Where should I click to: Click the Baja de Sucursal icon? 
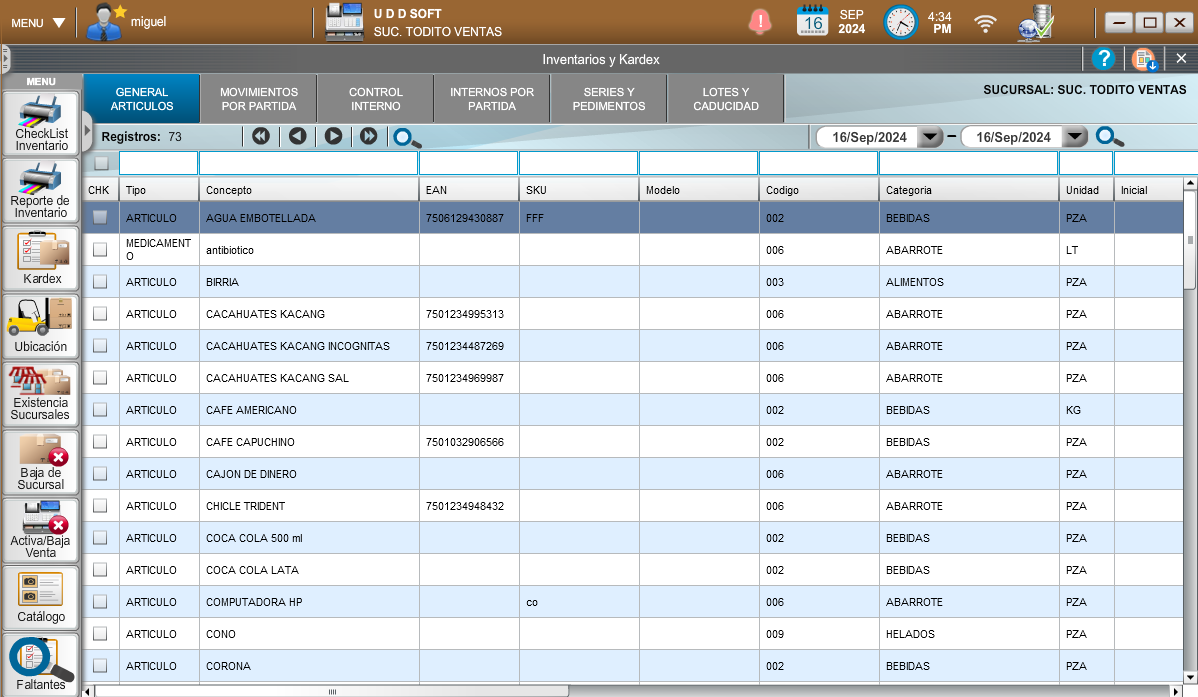coord(41,460)
